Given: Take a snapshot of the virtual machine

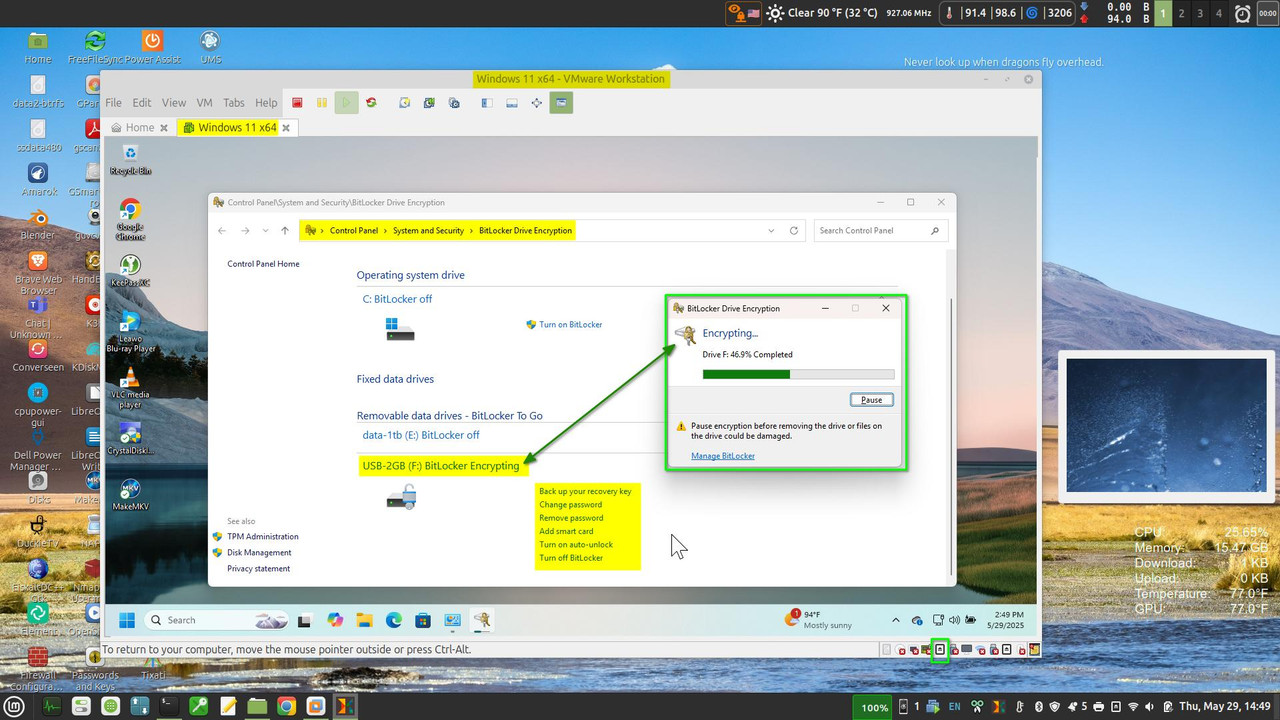Looking at the screenshot, I should coord(403,102).
